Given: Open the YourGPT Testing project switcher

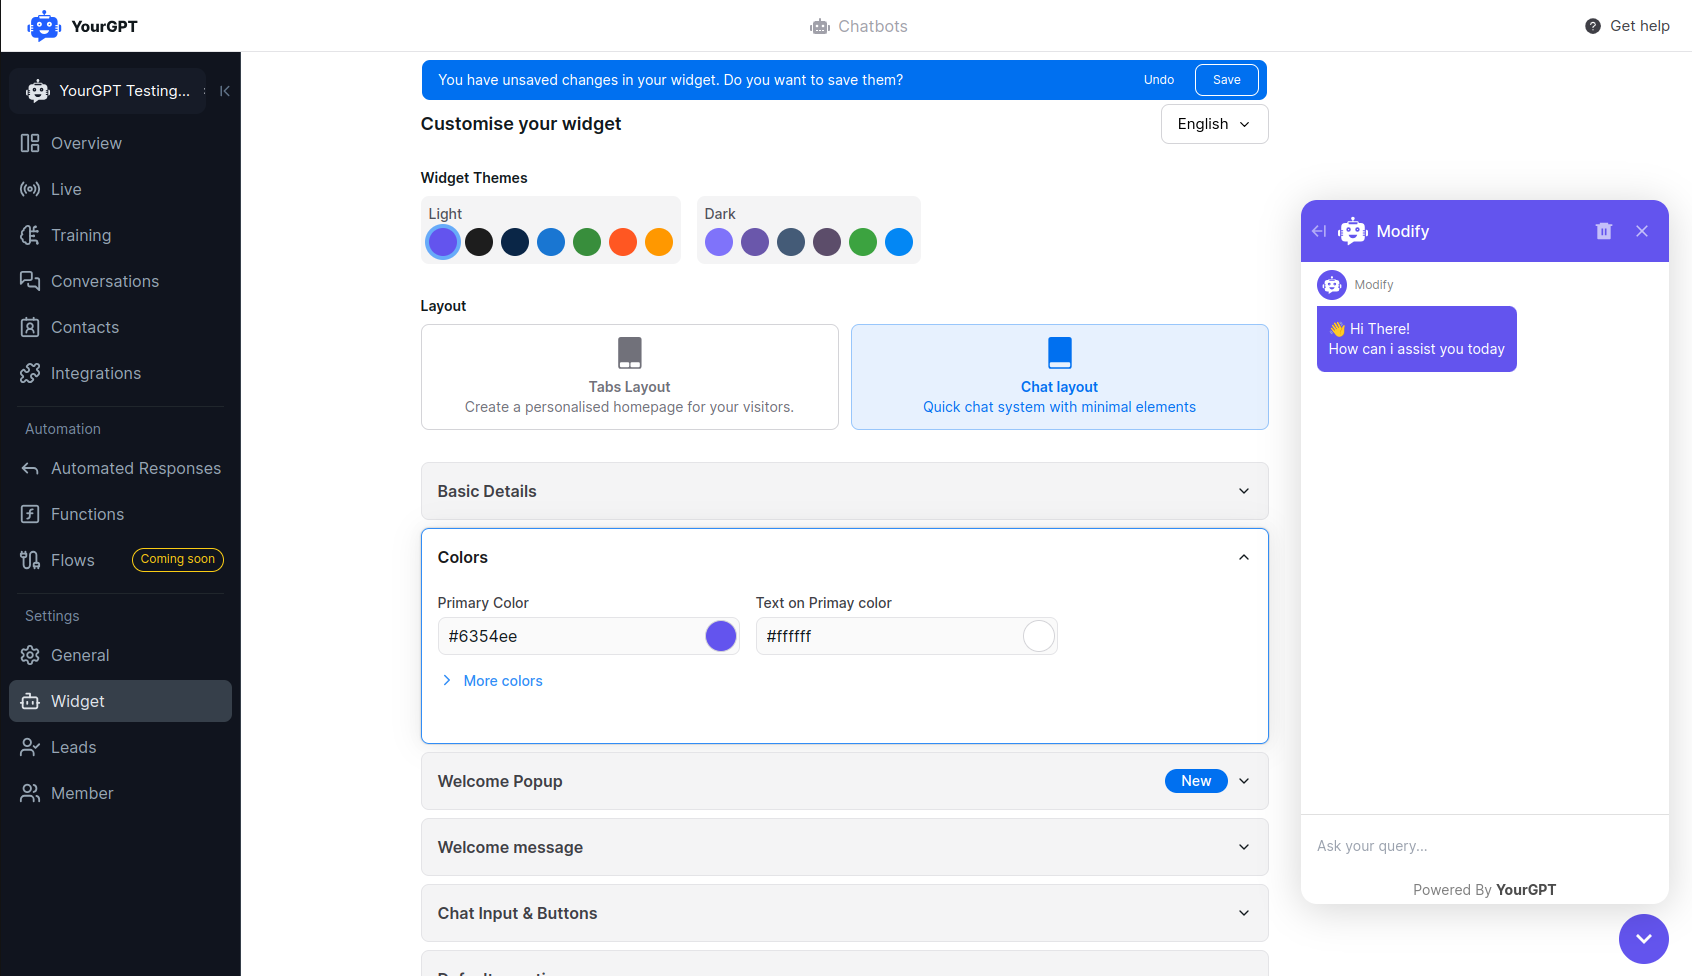Looking at the screenshot, I should pos(108,91).
